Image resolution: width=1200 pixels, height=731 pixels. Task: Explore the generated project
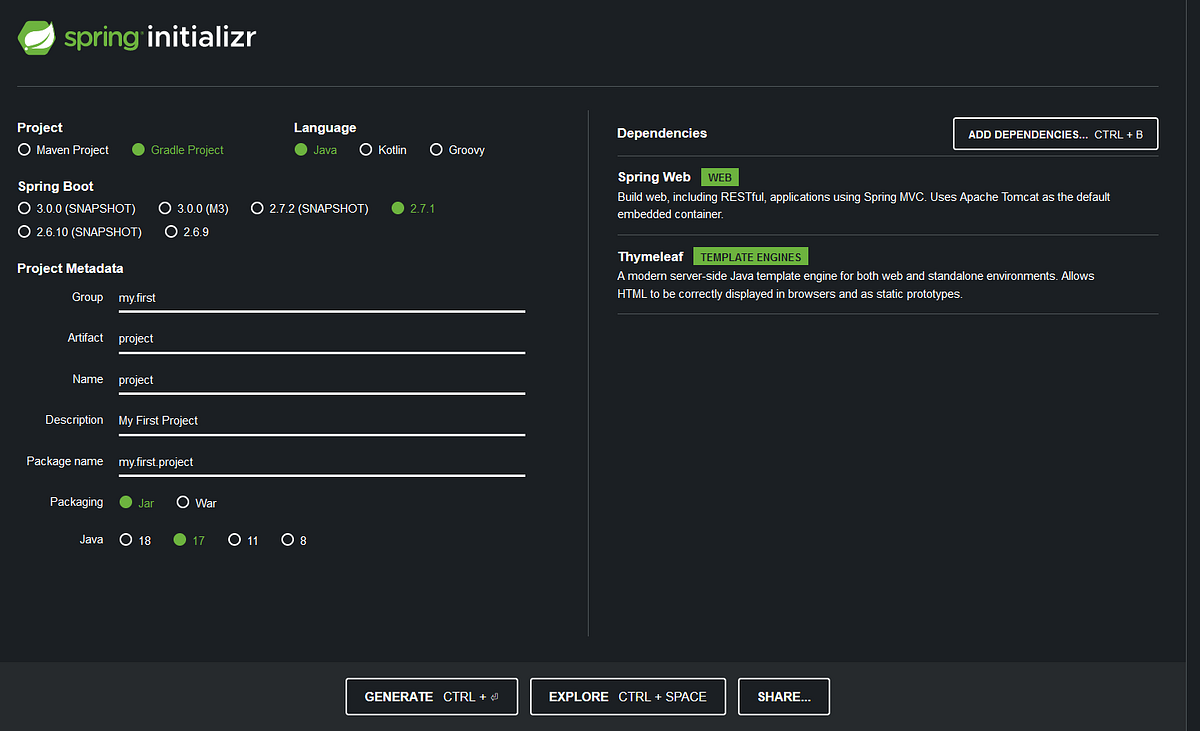pyautogui.click(x=628, y=697)
